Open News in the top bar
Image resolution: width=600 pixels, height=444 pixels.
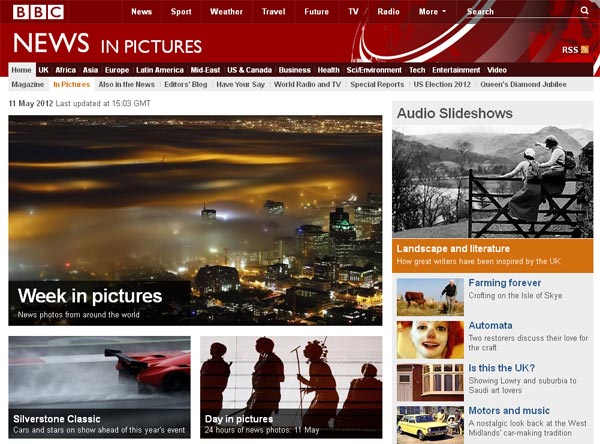point(141,11)
